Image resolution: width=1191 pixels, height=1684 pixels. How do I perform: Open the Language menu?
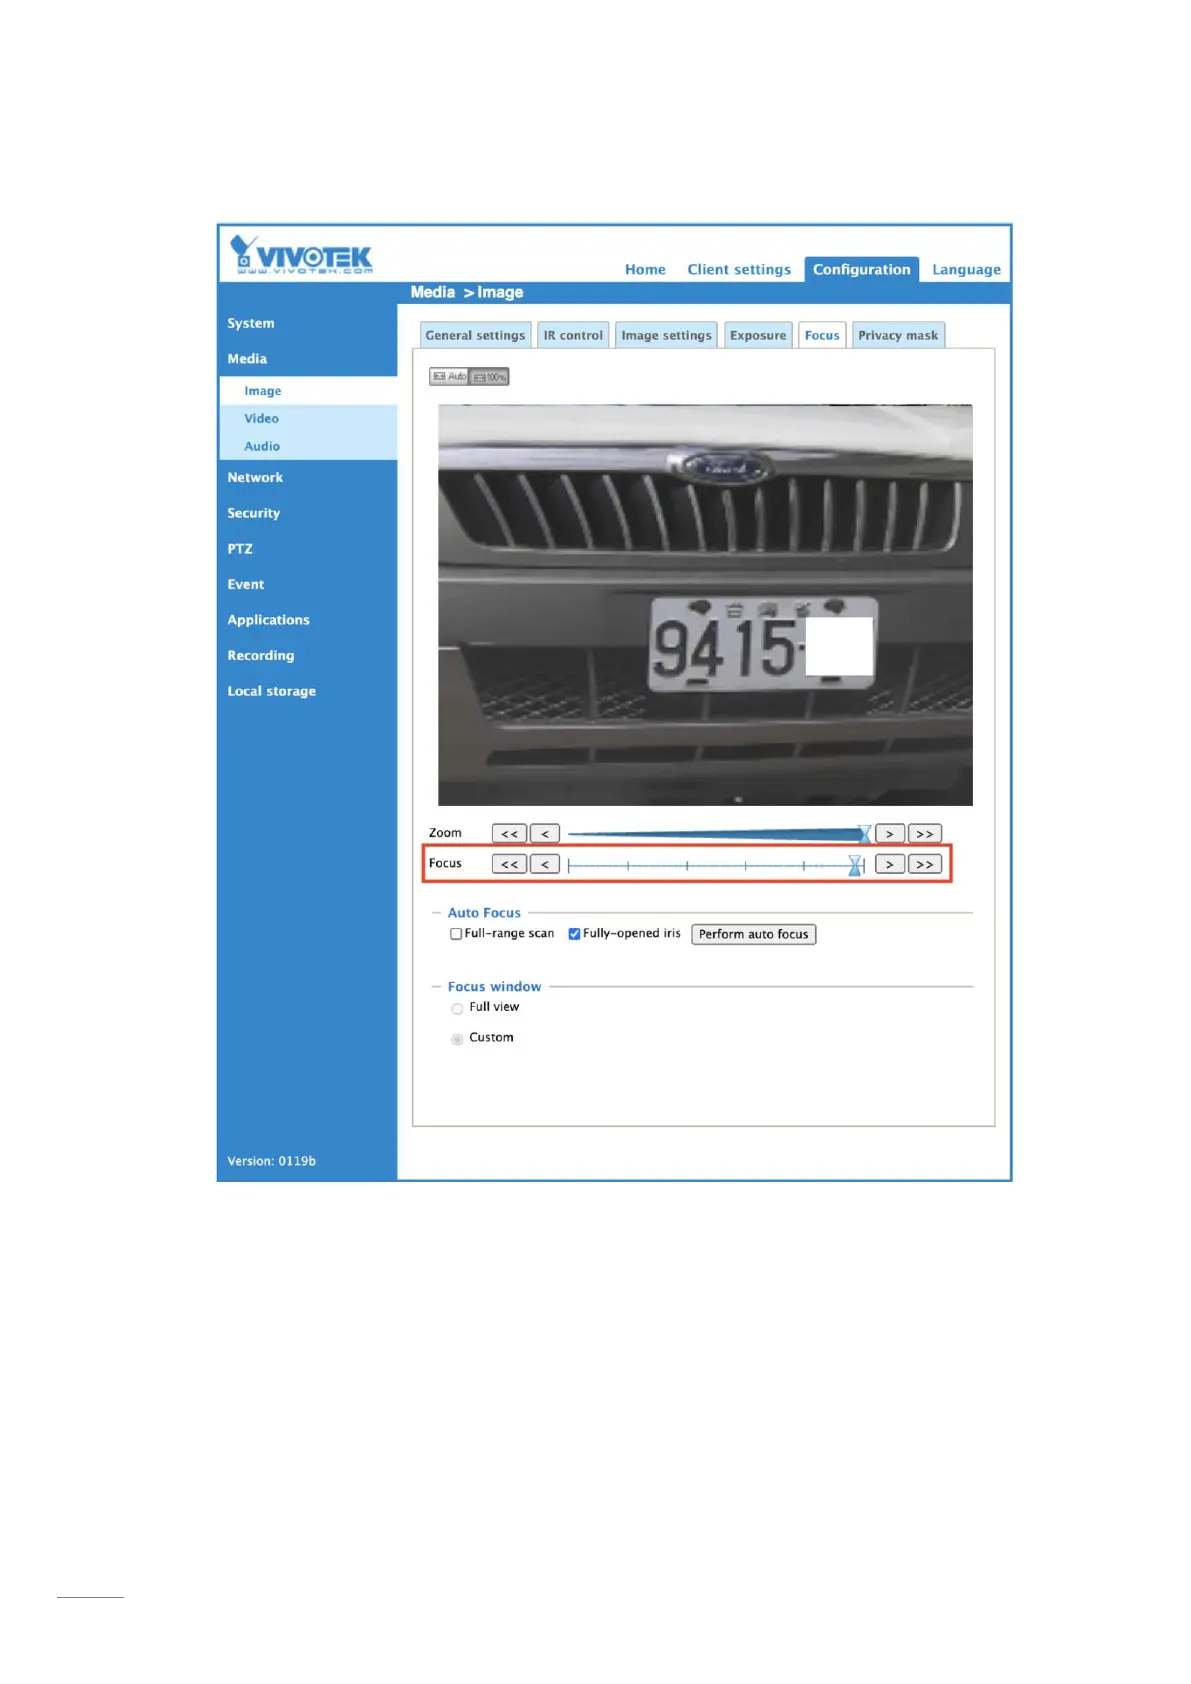(x=966, y=269)
